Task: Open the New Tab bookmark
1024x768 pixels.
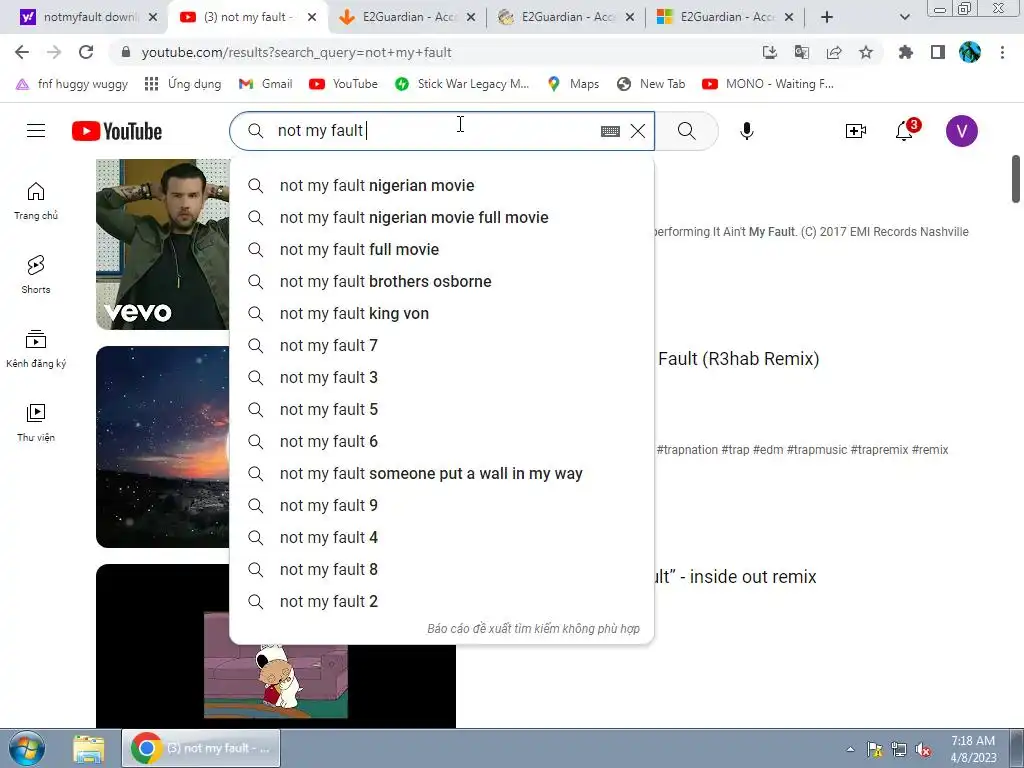Action: click(x=651, y=84)
